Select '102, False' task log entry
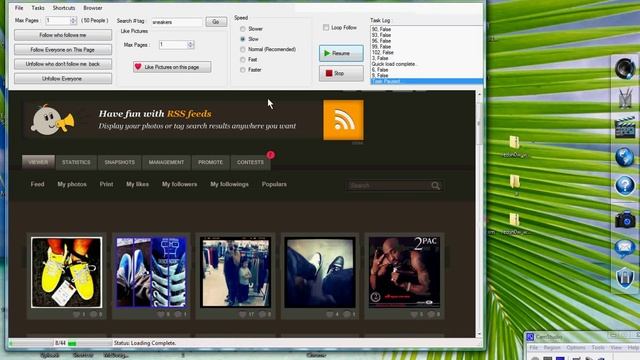The height and width of the screenshot is (360, 640). 382,53
